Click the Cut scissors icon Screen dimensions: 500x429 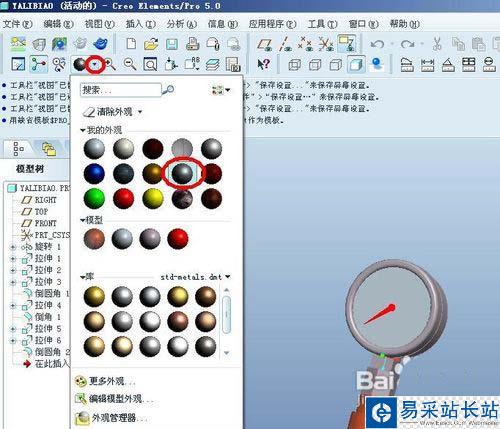tap(437, 44)
